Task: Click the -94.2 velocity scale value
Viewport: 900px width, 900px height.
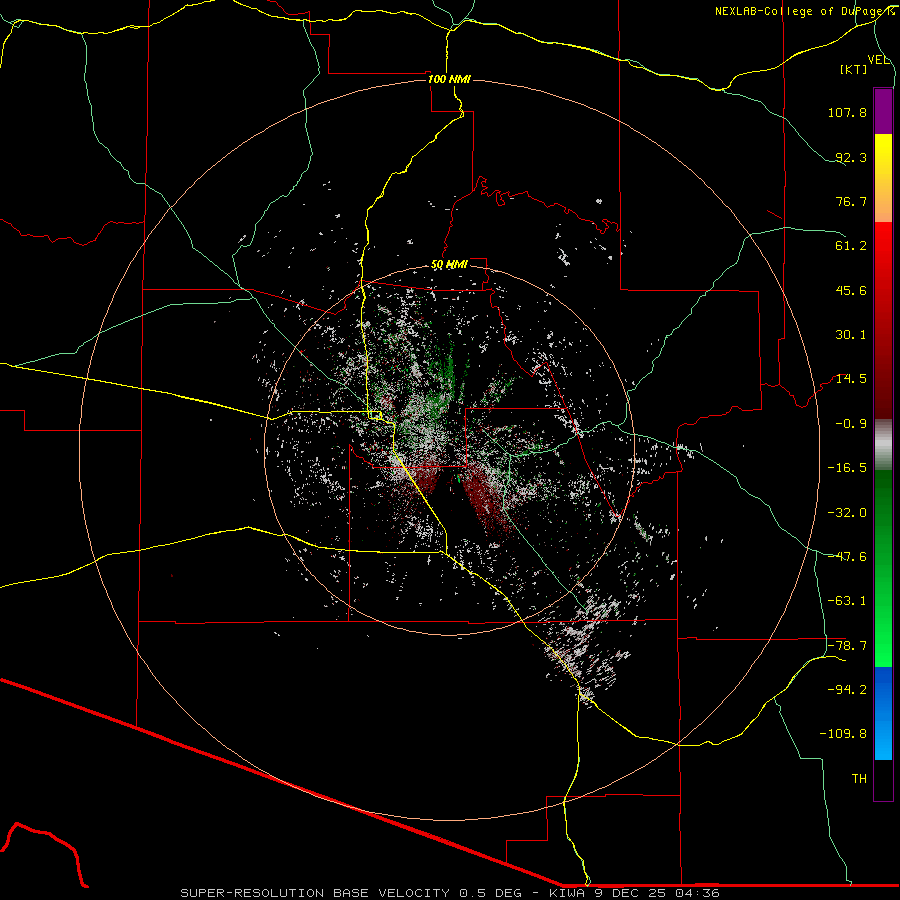Action: coord(847,690)
